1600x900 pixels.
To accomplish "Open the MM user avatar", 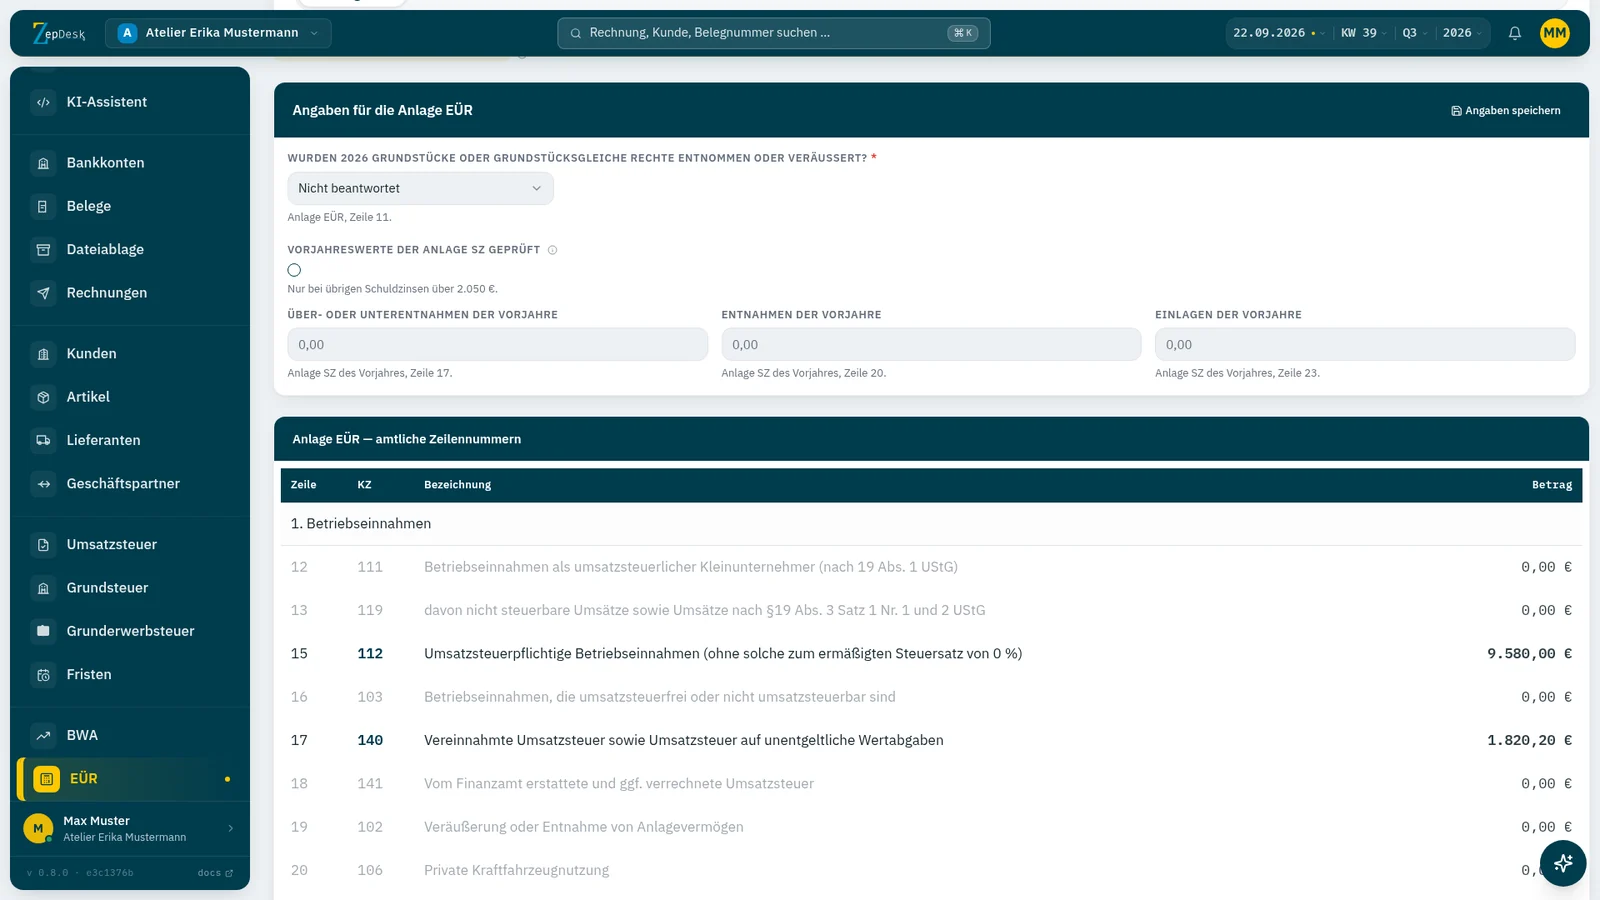I will tap(1555, 33).
